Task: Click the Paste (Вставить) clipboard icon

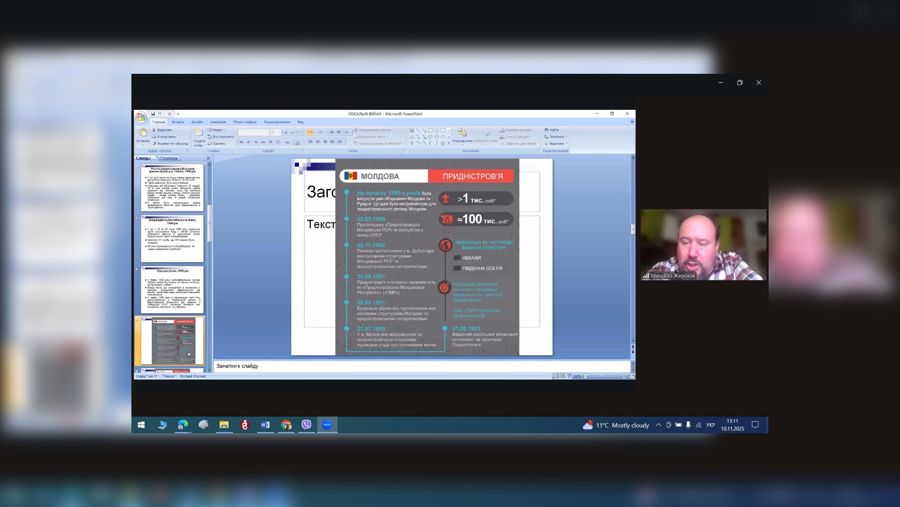Action: tap(143, 133)
